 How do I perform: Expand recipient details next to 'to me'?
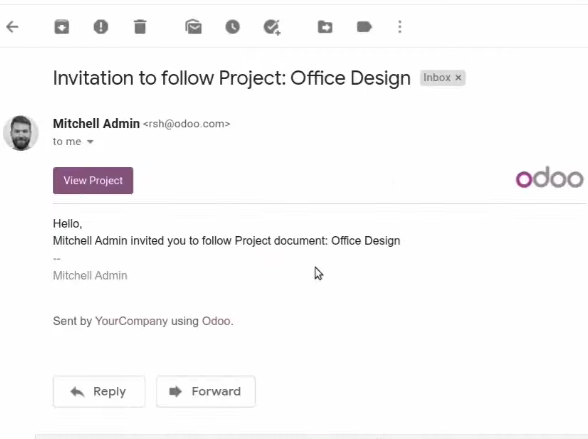click(x=90, y=142)
